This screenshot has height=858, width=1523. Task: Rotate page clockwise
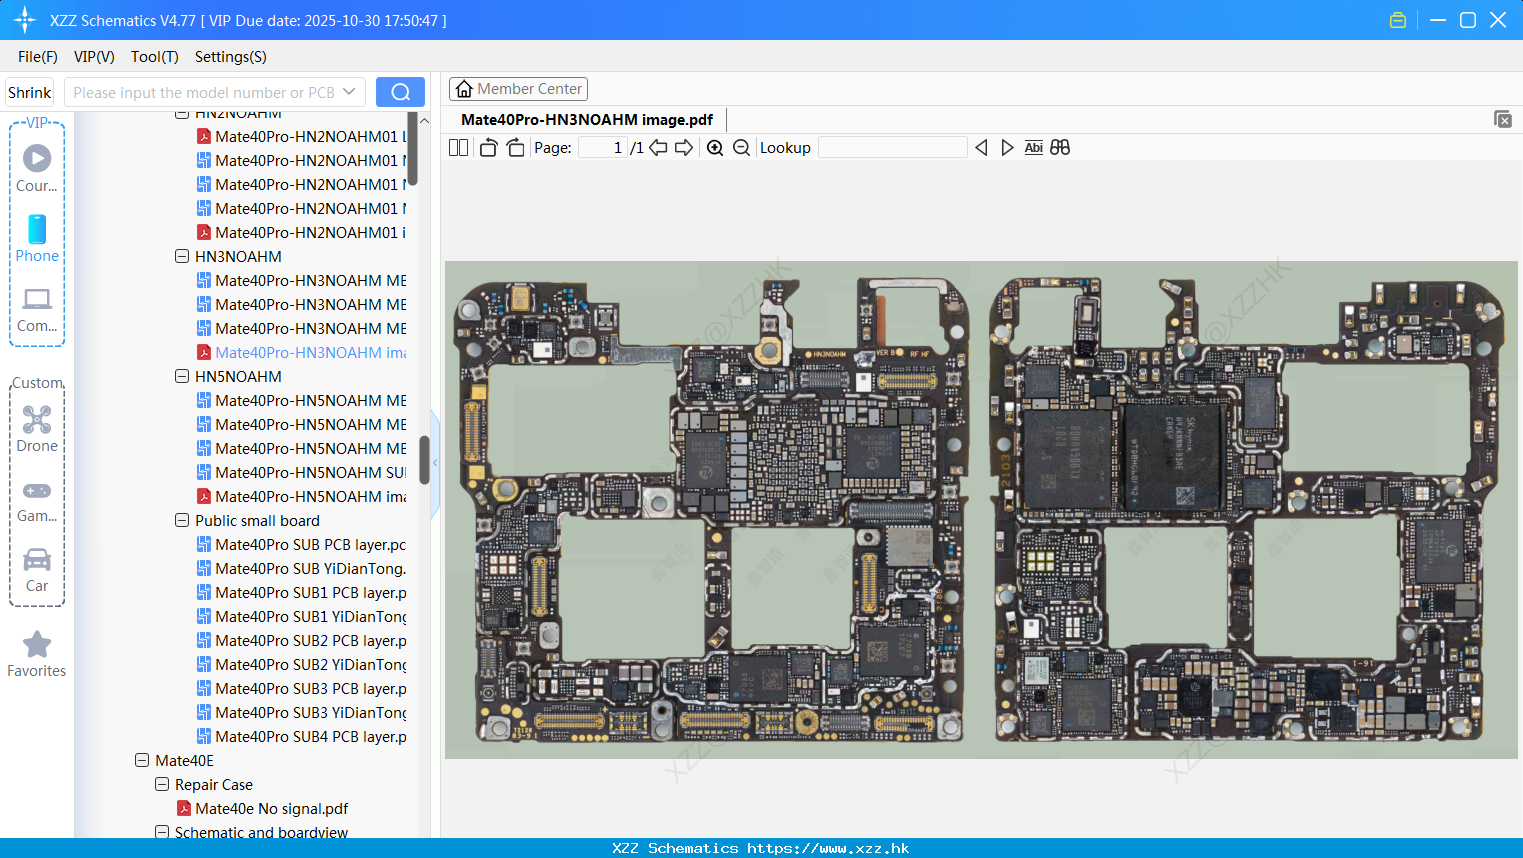pos(515,148)
